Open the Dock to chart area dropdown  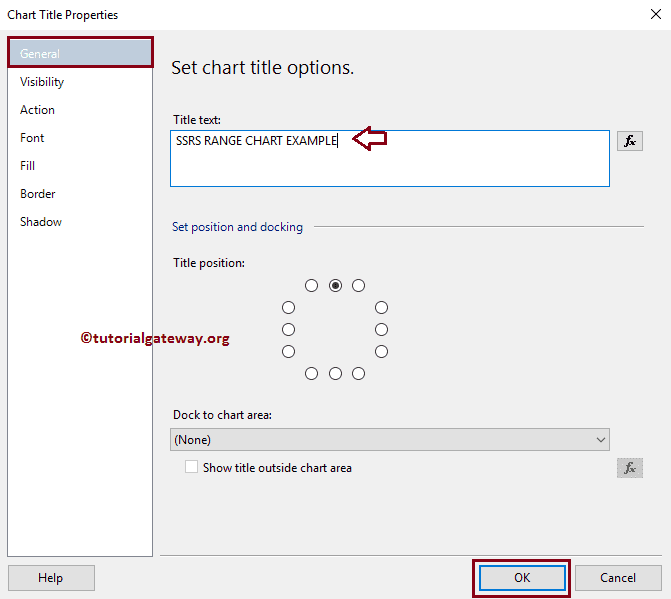click(x=390, y=439)
